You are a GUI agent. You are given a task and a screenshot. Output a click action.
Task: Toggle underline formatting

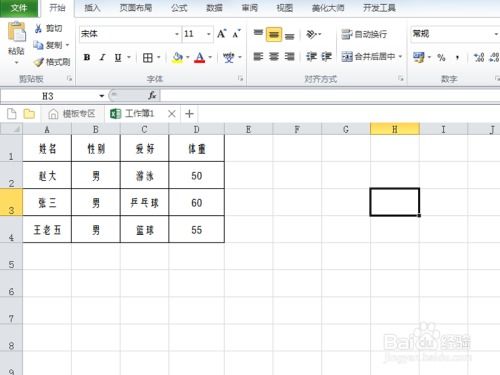coord(118,57)
